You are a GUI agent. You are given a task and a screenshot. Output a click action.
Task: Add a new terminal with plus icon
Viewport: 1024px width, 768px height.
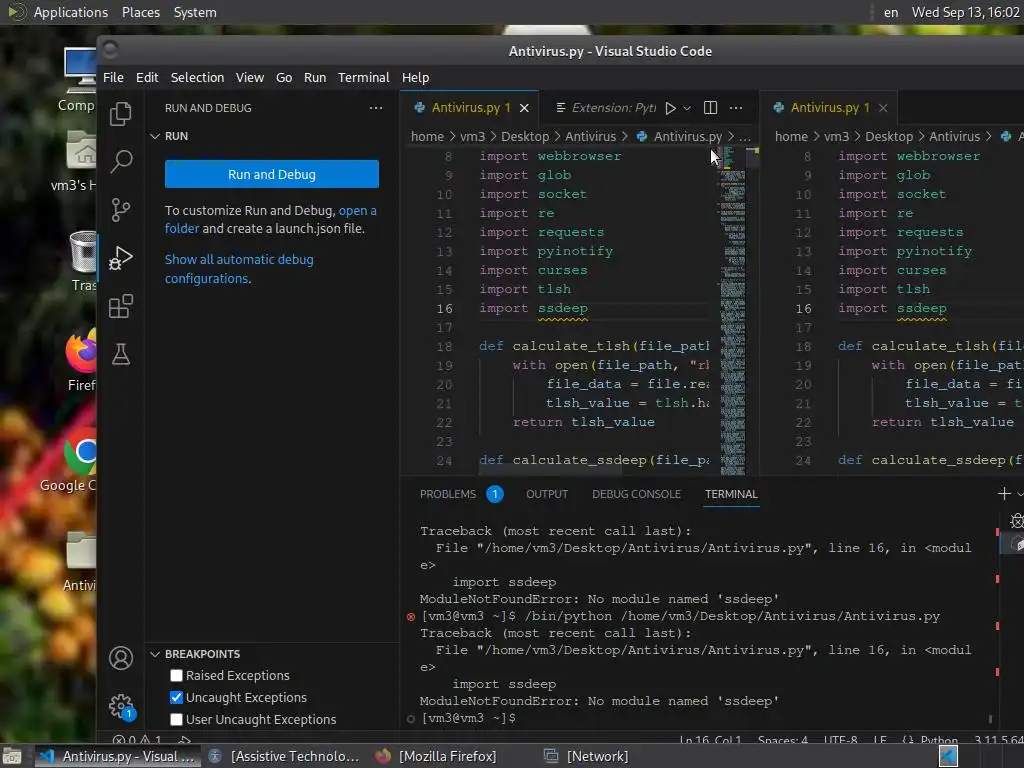1004,494
